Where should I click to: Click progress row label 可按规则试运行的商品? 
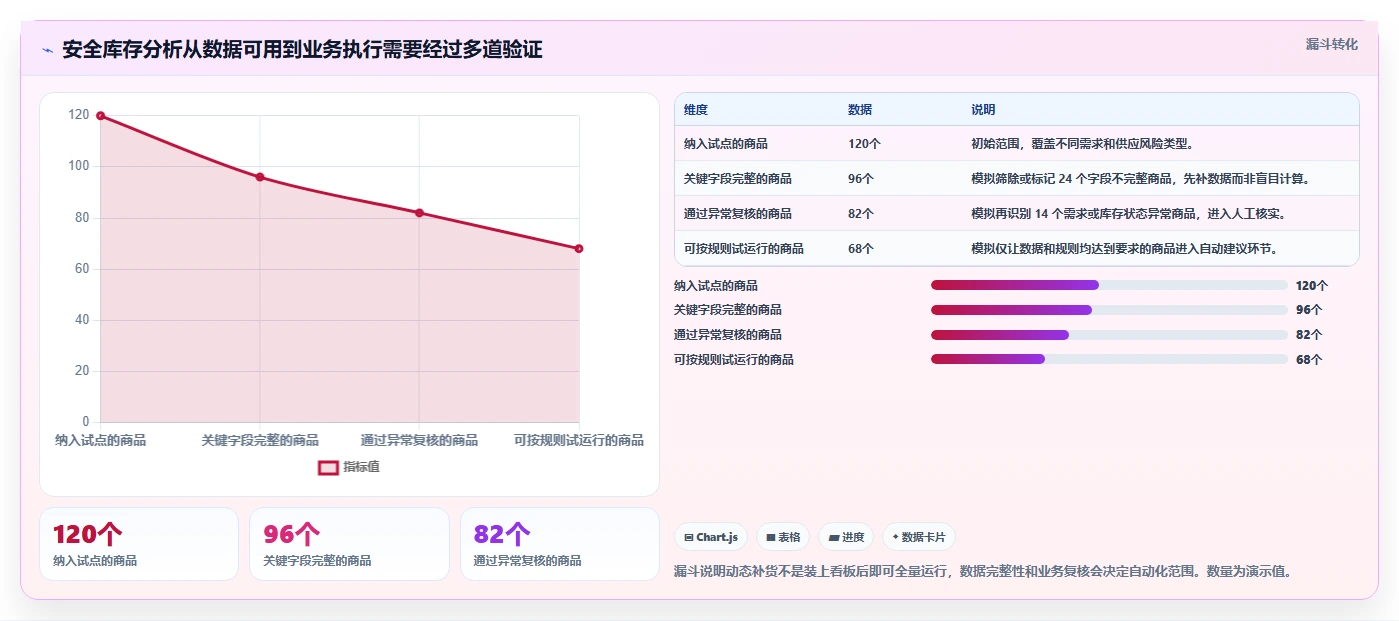point(734,359)
